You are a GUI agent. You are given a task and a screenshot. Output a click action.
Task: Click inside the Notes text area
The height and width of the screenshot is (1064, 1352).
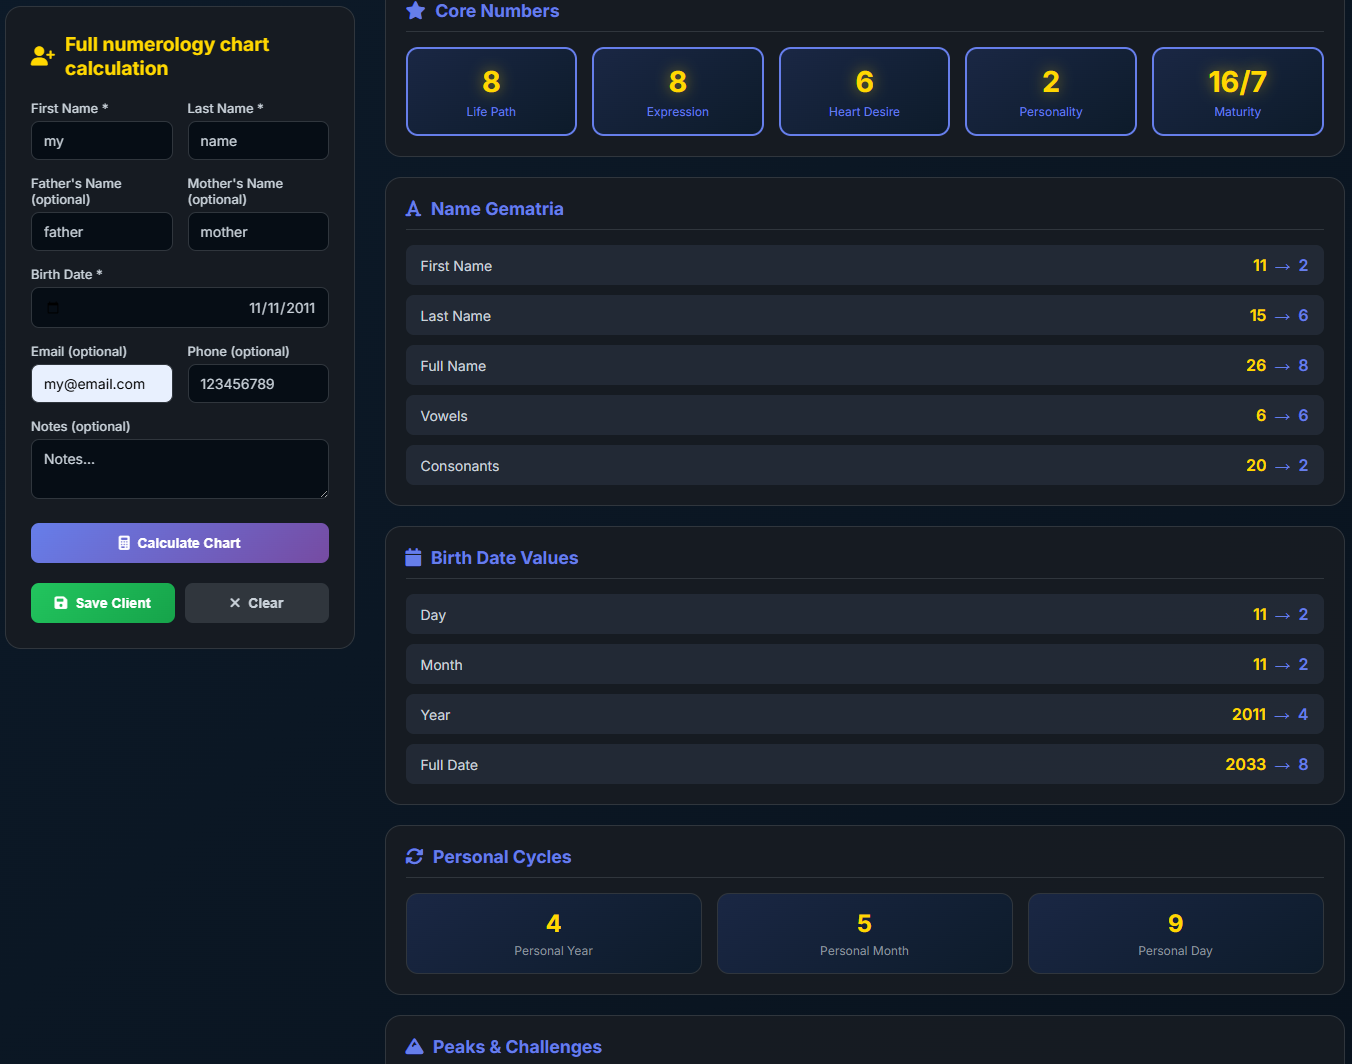[x=180, y=469]
